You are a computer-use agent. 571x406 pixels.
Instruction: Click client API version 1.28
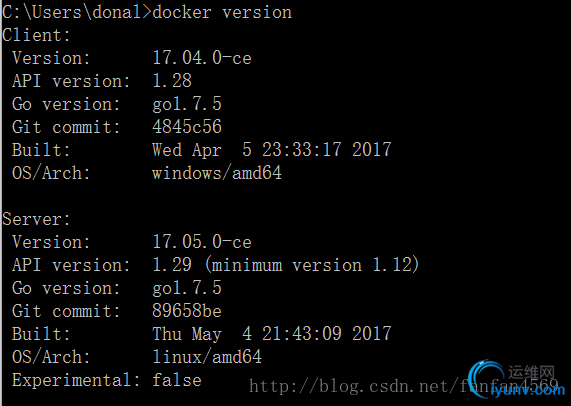click(172, 81)
